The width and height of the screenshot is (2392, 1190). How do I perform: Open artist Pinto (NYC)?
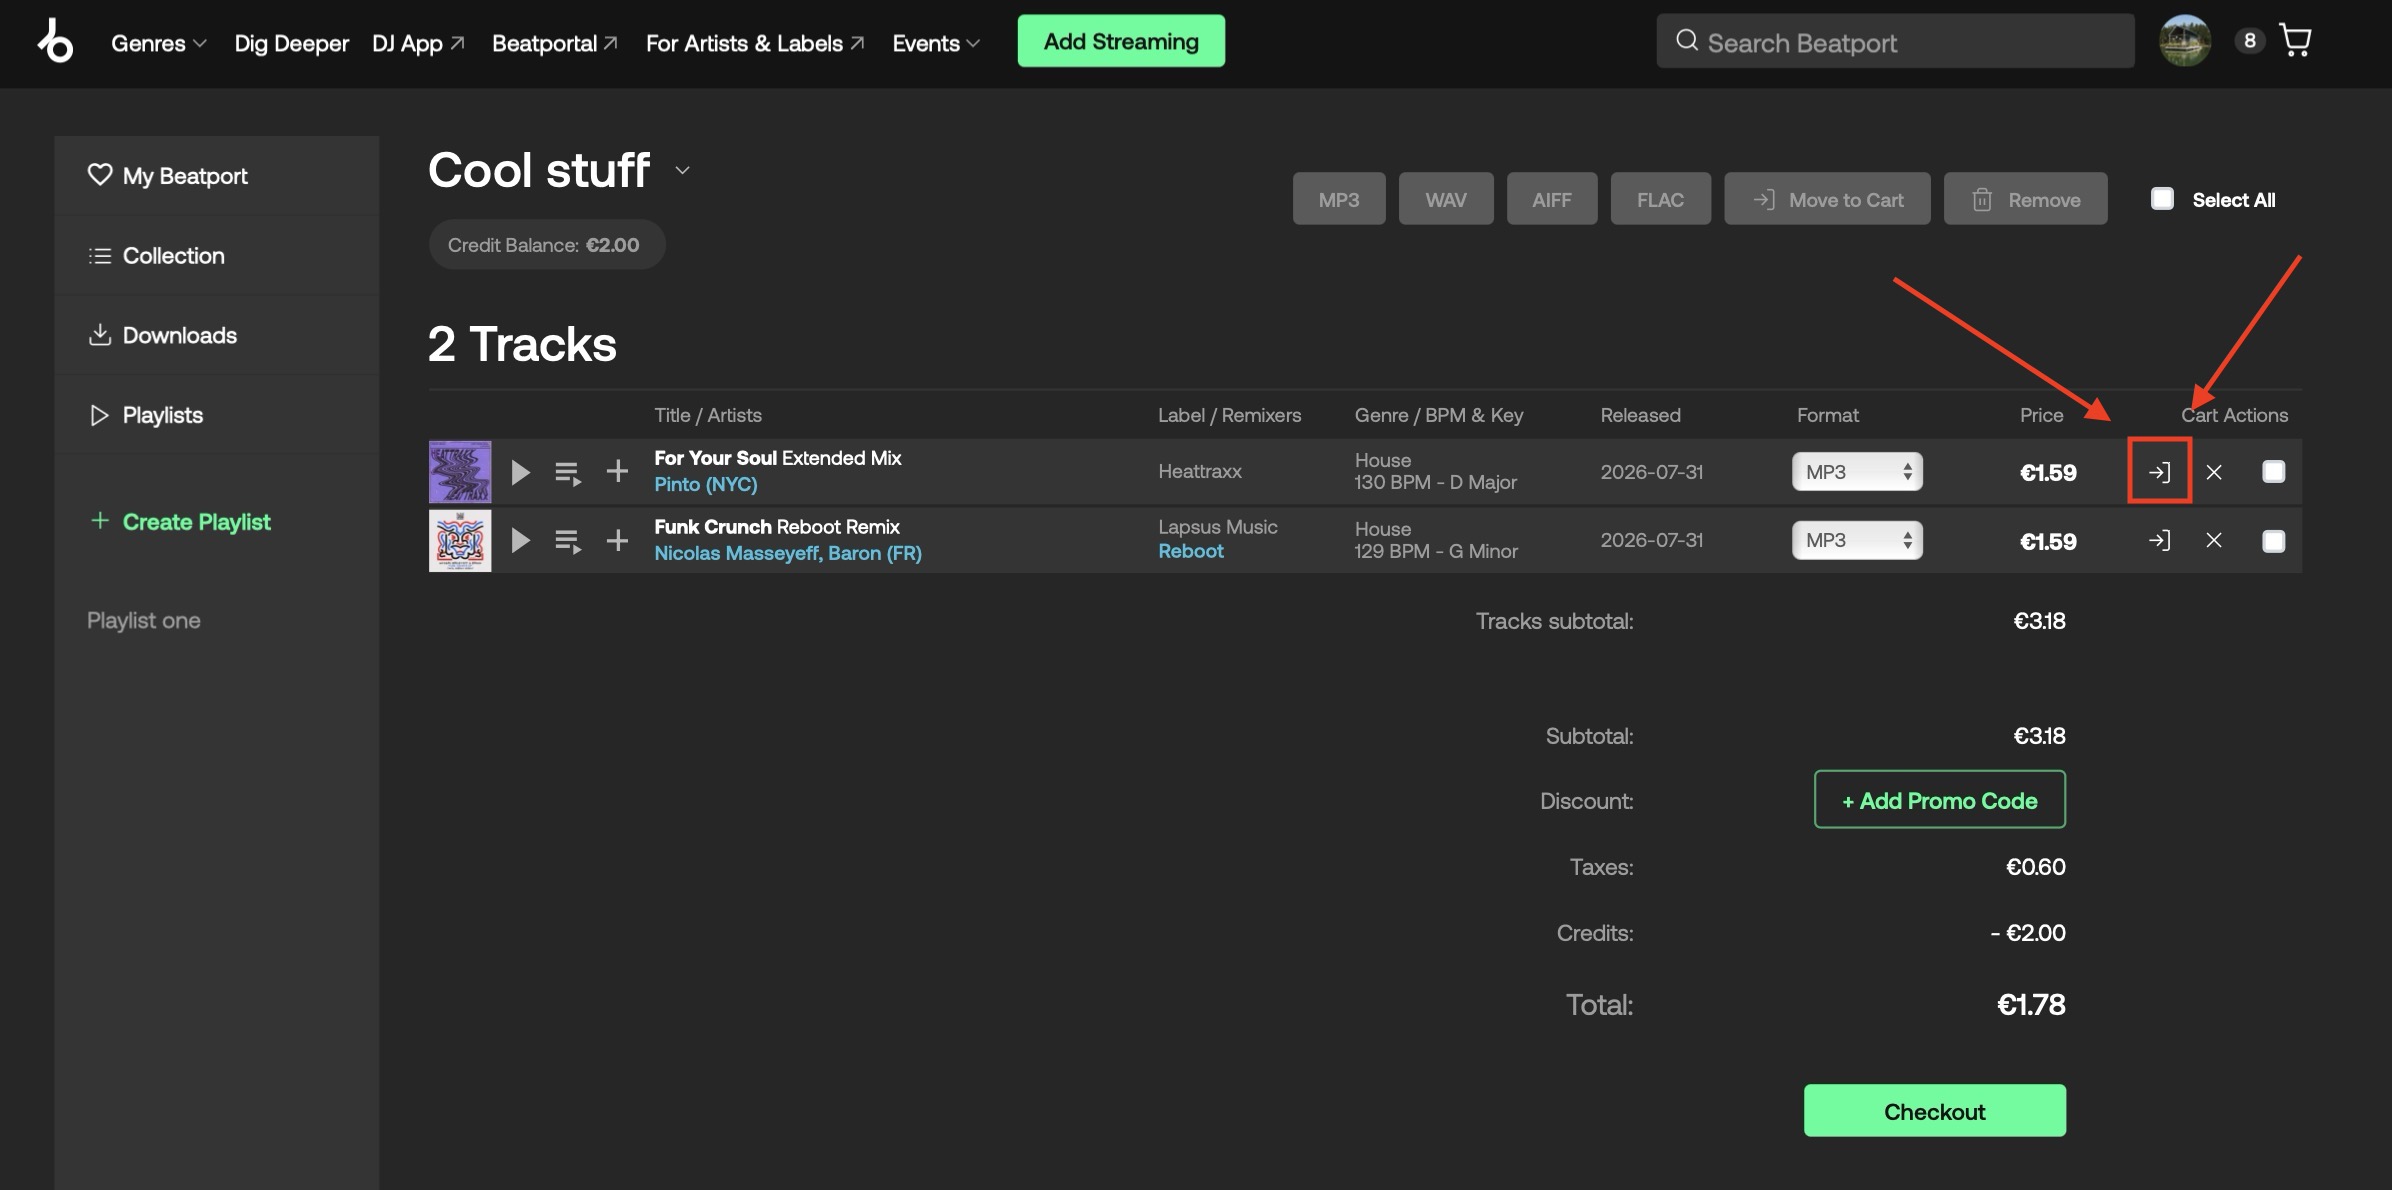pyautogui.click(x=706, y=484)
